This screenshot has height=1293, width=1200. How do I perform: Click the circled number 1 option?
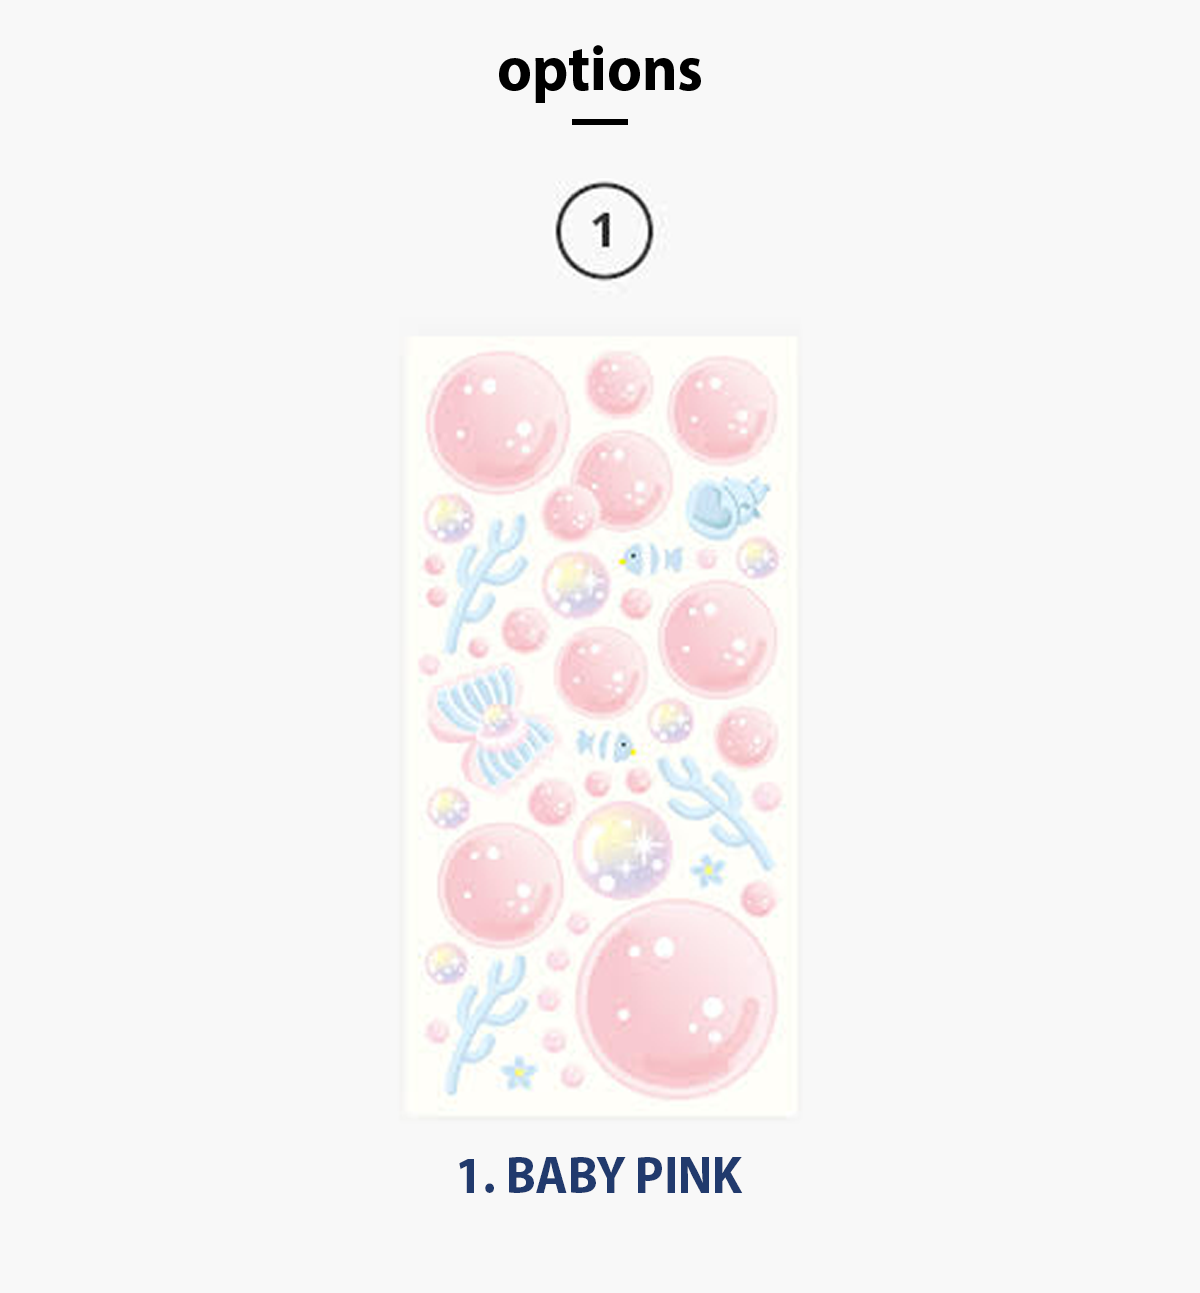pyautogui.click(x=604, y=230)
